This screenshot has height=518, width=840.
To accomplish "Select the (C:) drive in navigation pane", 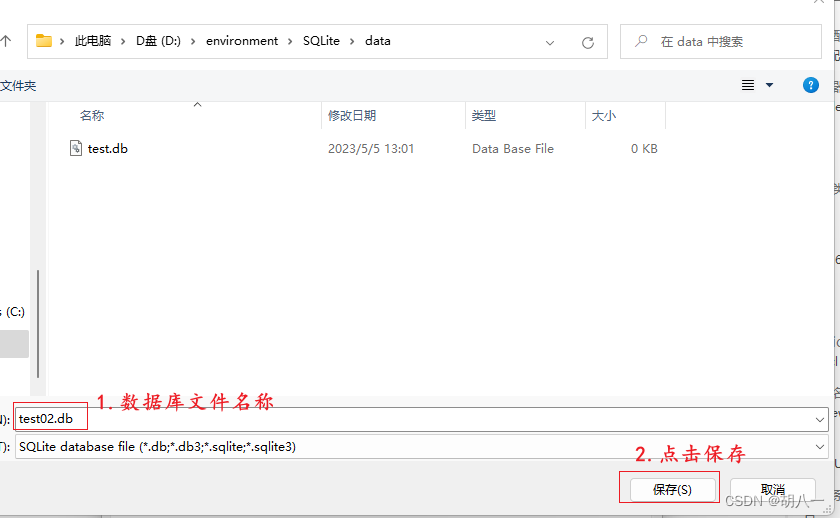I will pos(13,312).
